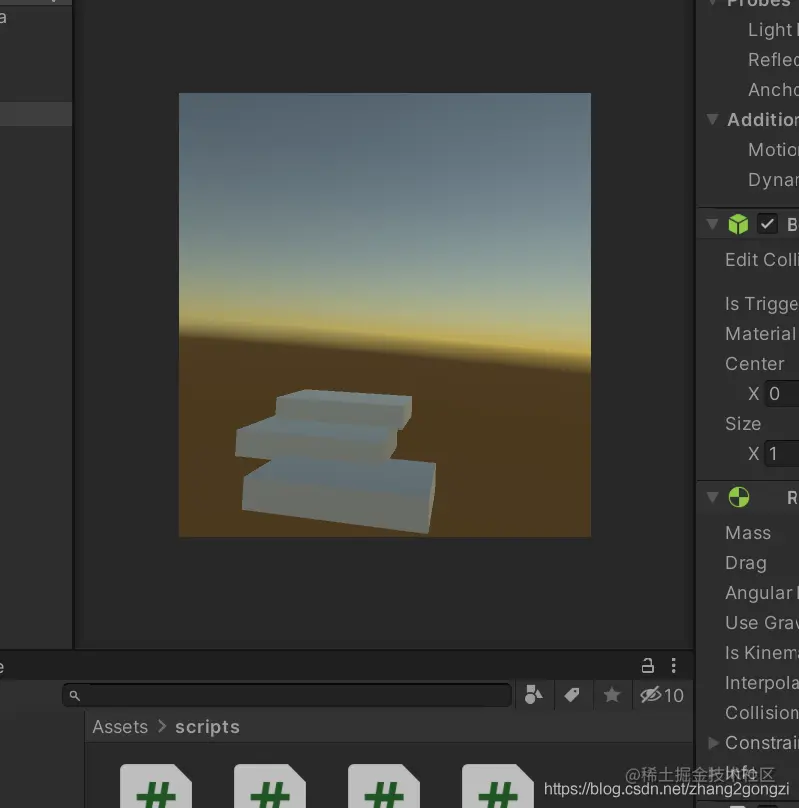Click the Motion Vectors property label
Viewport: 799px width, 808px height.
click(x=773, y=149)
